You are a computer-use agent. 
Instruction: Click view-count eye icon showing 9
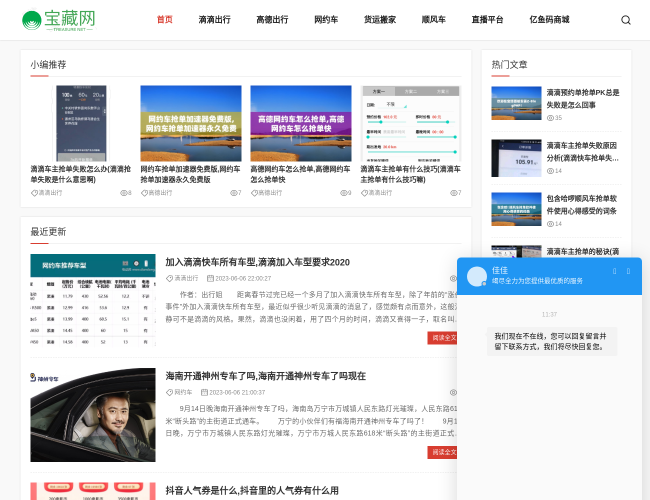pyautogui.click(x=343, y=193)
